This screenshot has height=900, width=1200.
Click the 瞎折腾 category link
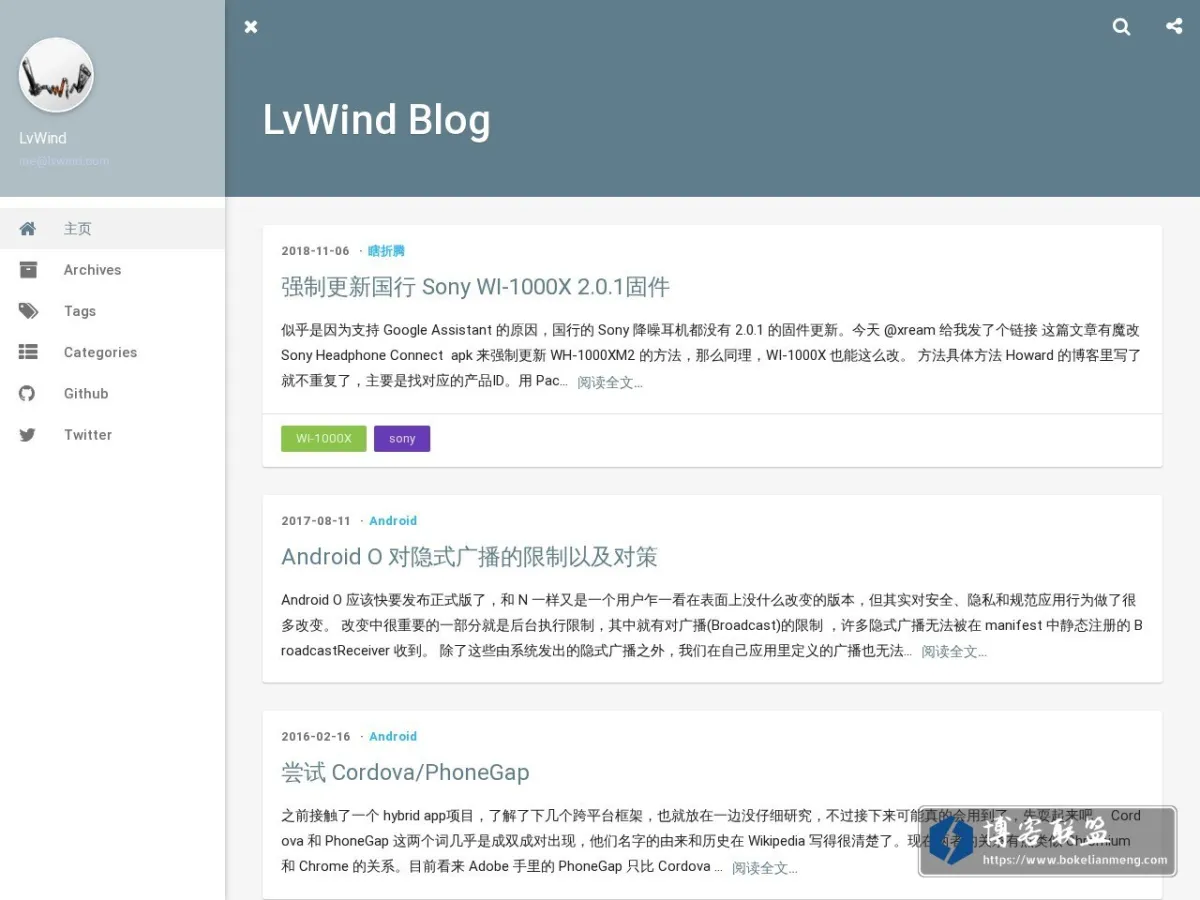pos(386,251)
